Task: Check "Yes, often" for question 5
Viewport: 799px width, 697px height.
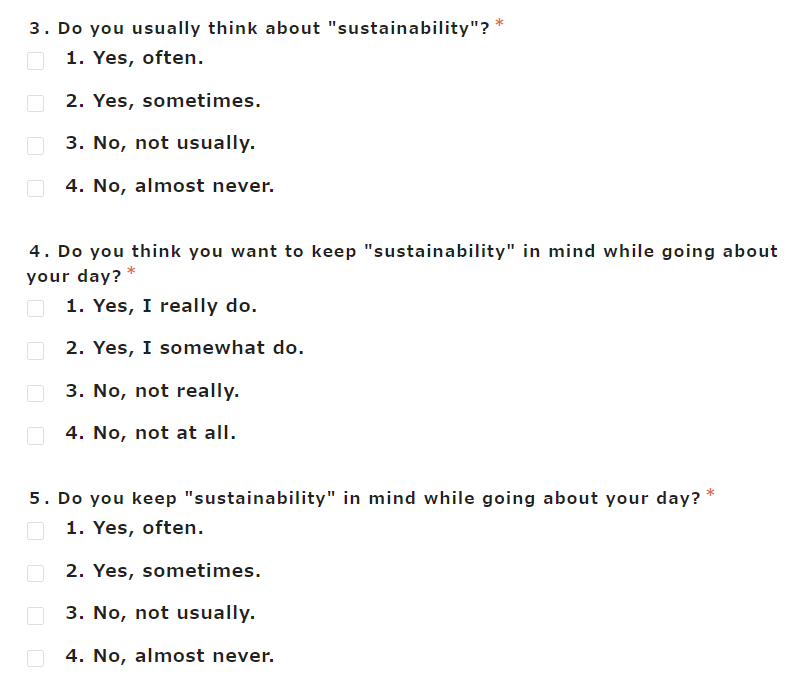Action: pos(35,530)
